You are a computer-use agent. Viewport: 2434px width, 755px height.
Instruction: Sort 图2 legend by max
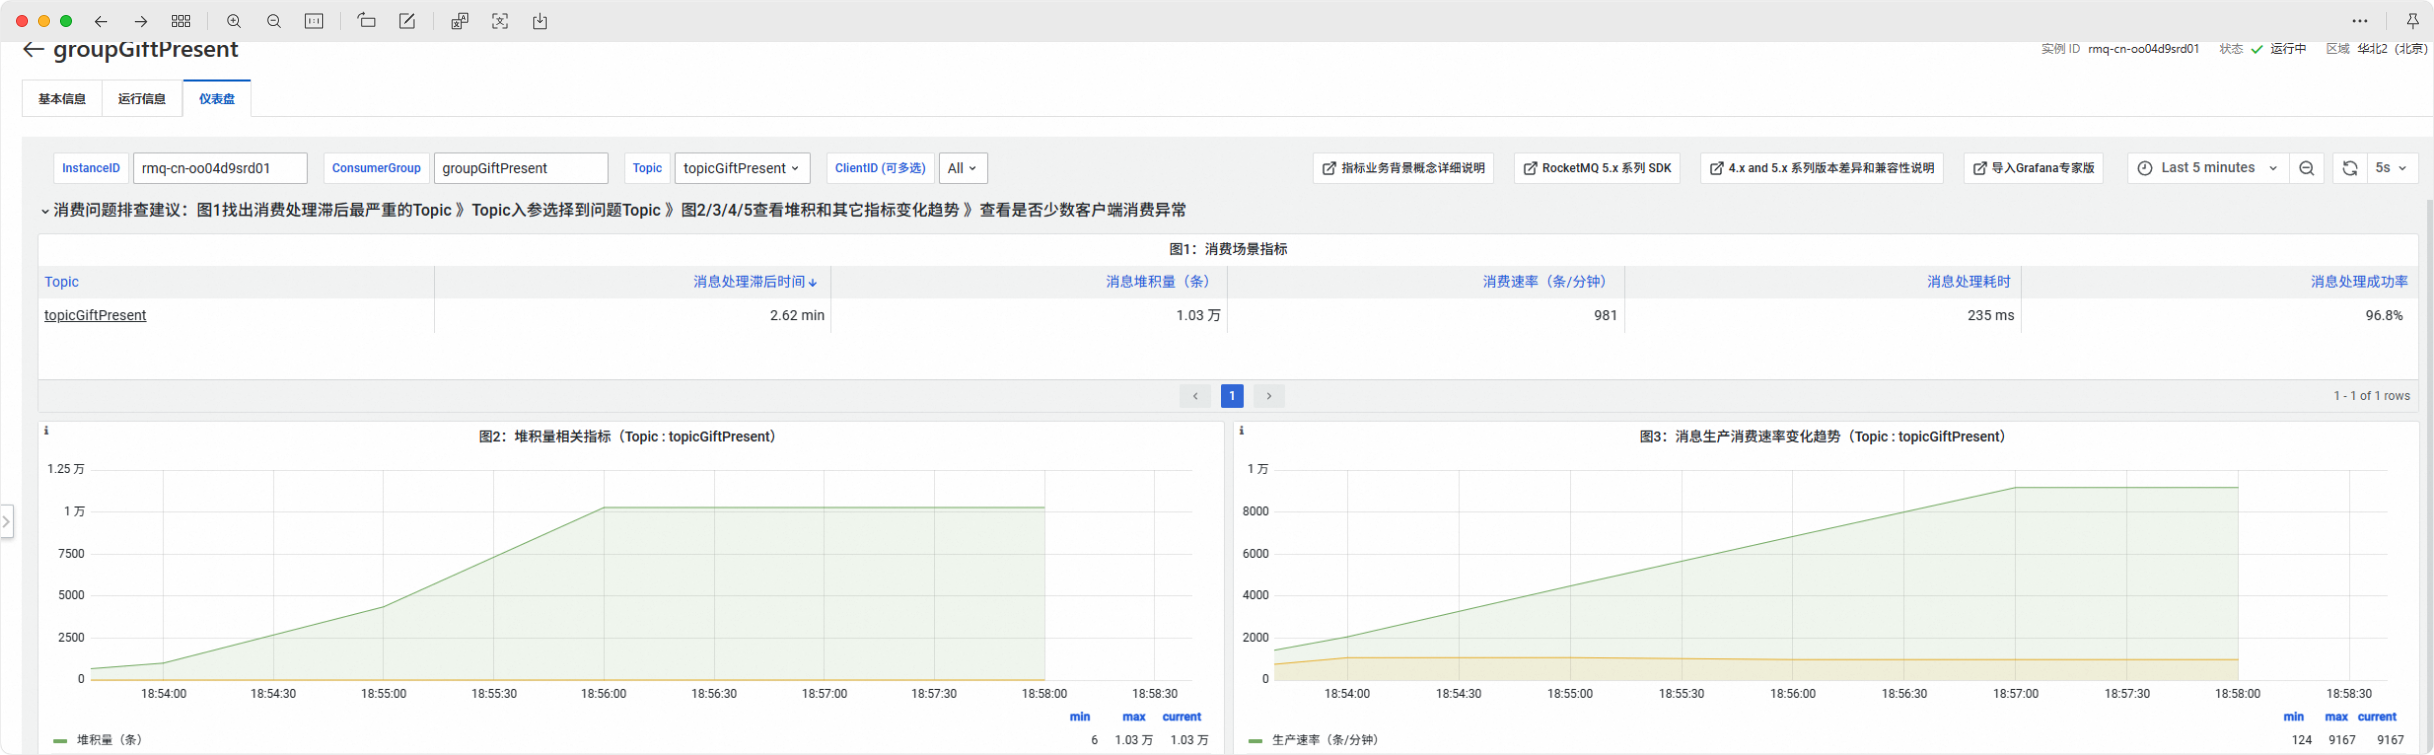pyautogui.click(x=1134, y=717)
